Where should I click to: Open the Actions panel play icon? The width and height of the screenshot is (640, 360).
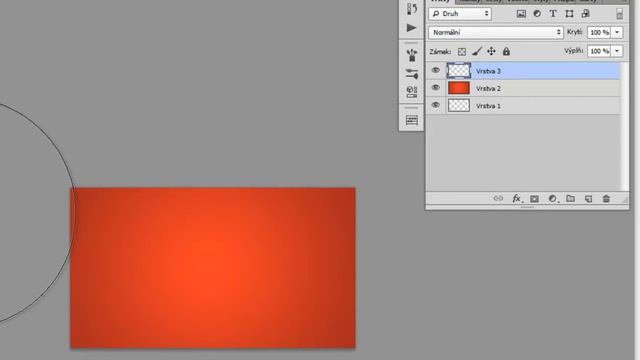411,28
